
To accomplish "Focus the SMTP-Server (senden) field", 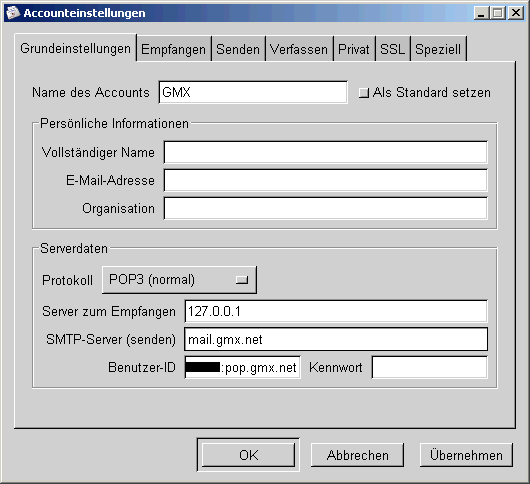I will (336, 339).
